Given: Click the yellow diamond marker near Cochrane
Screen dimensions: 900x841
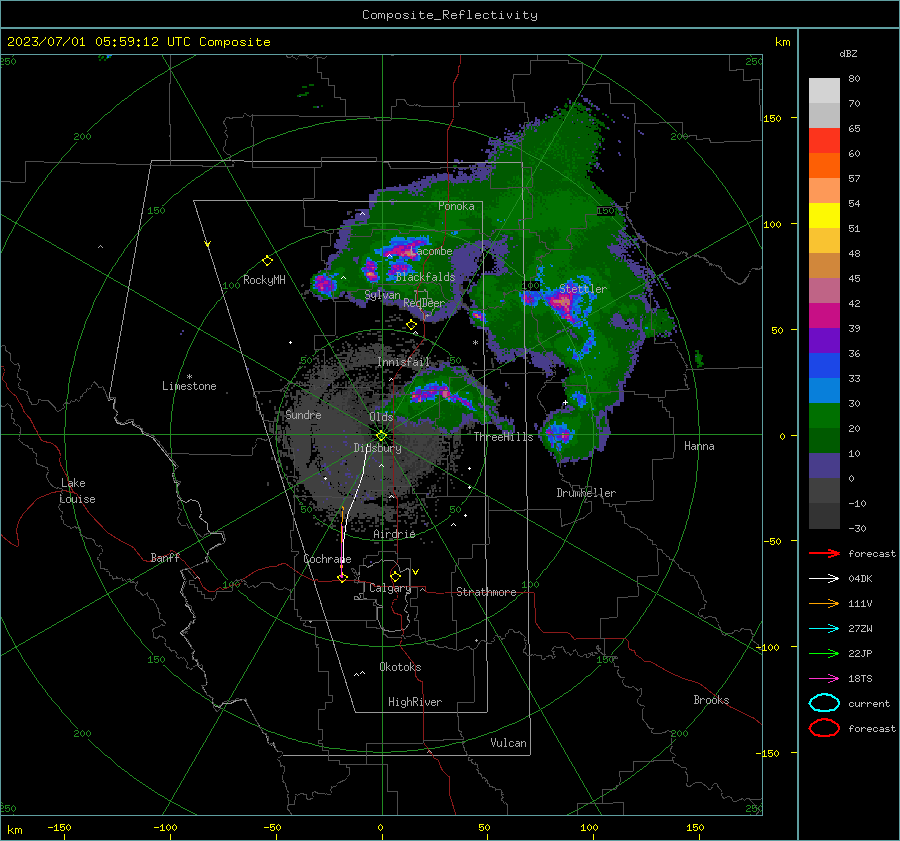Looking at the screenshot, I should click(x=342, y=578).
